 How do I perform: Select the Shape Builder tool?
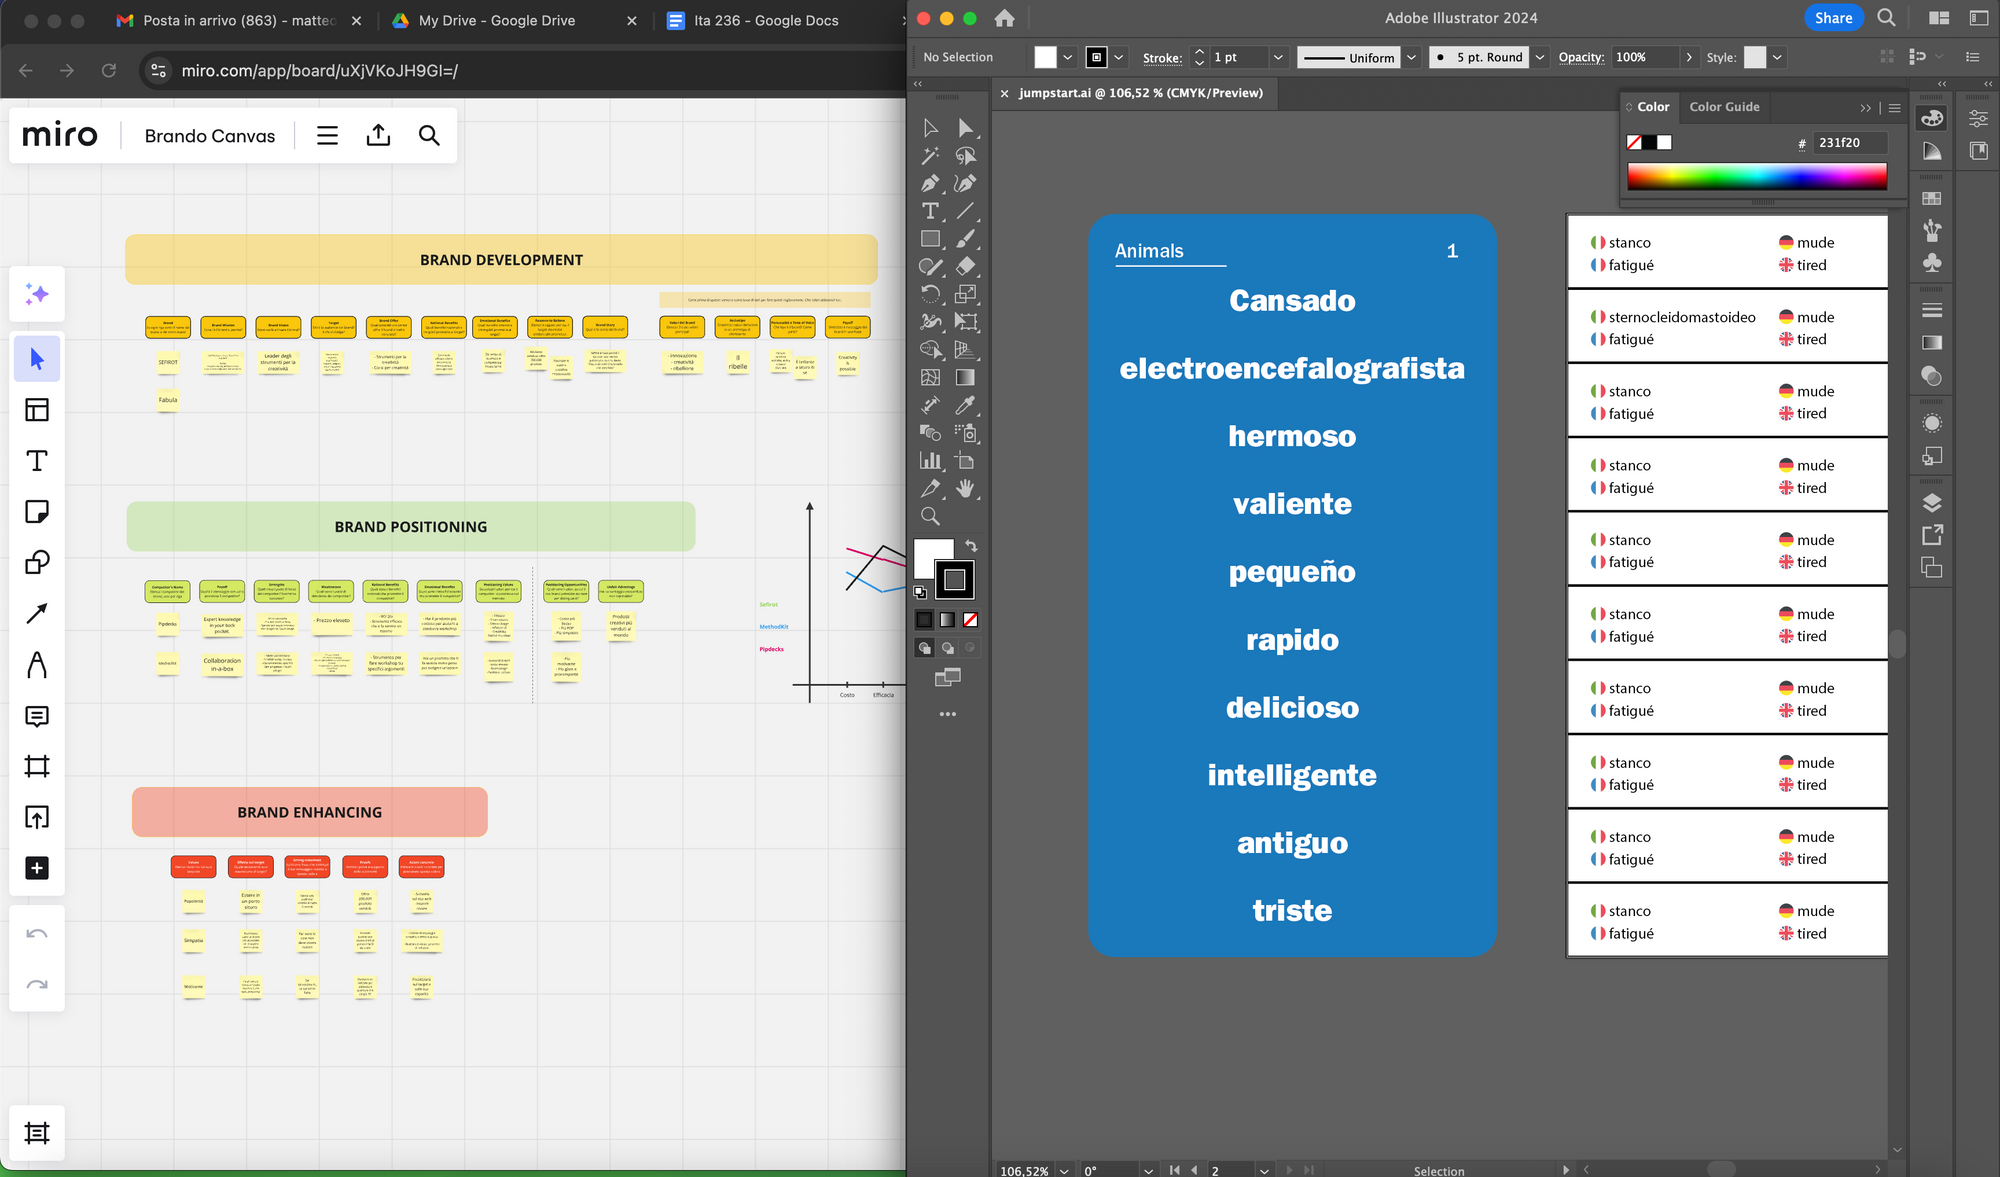930,350
